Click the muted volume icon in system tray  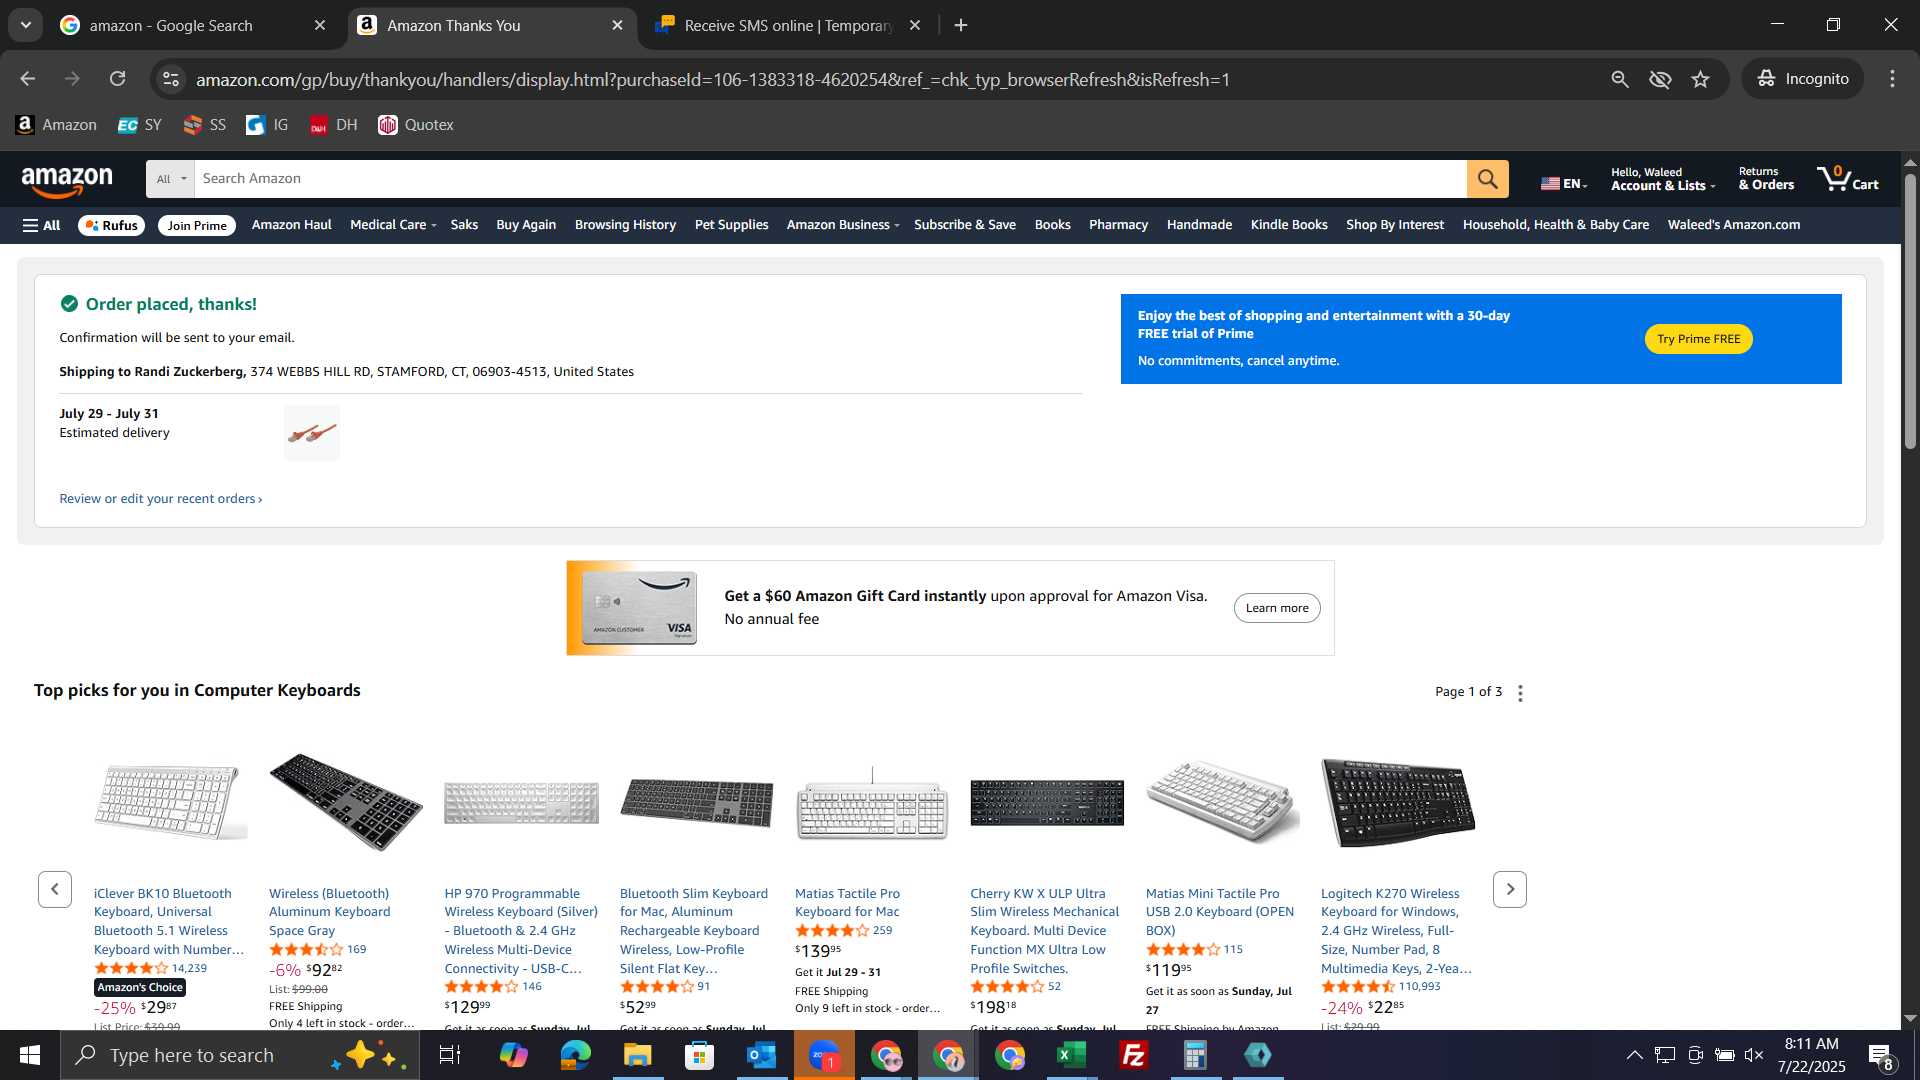click(x=1754, y=1055)
